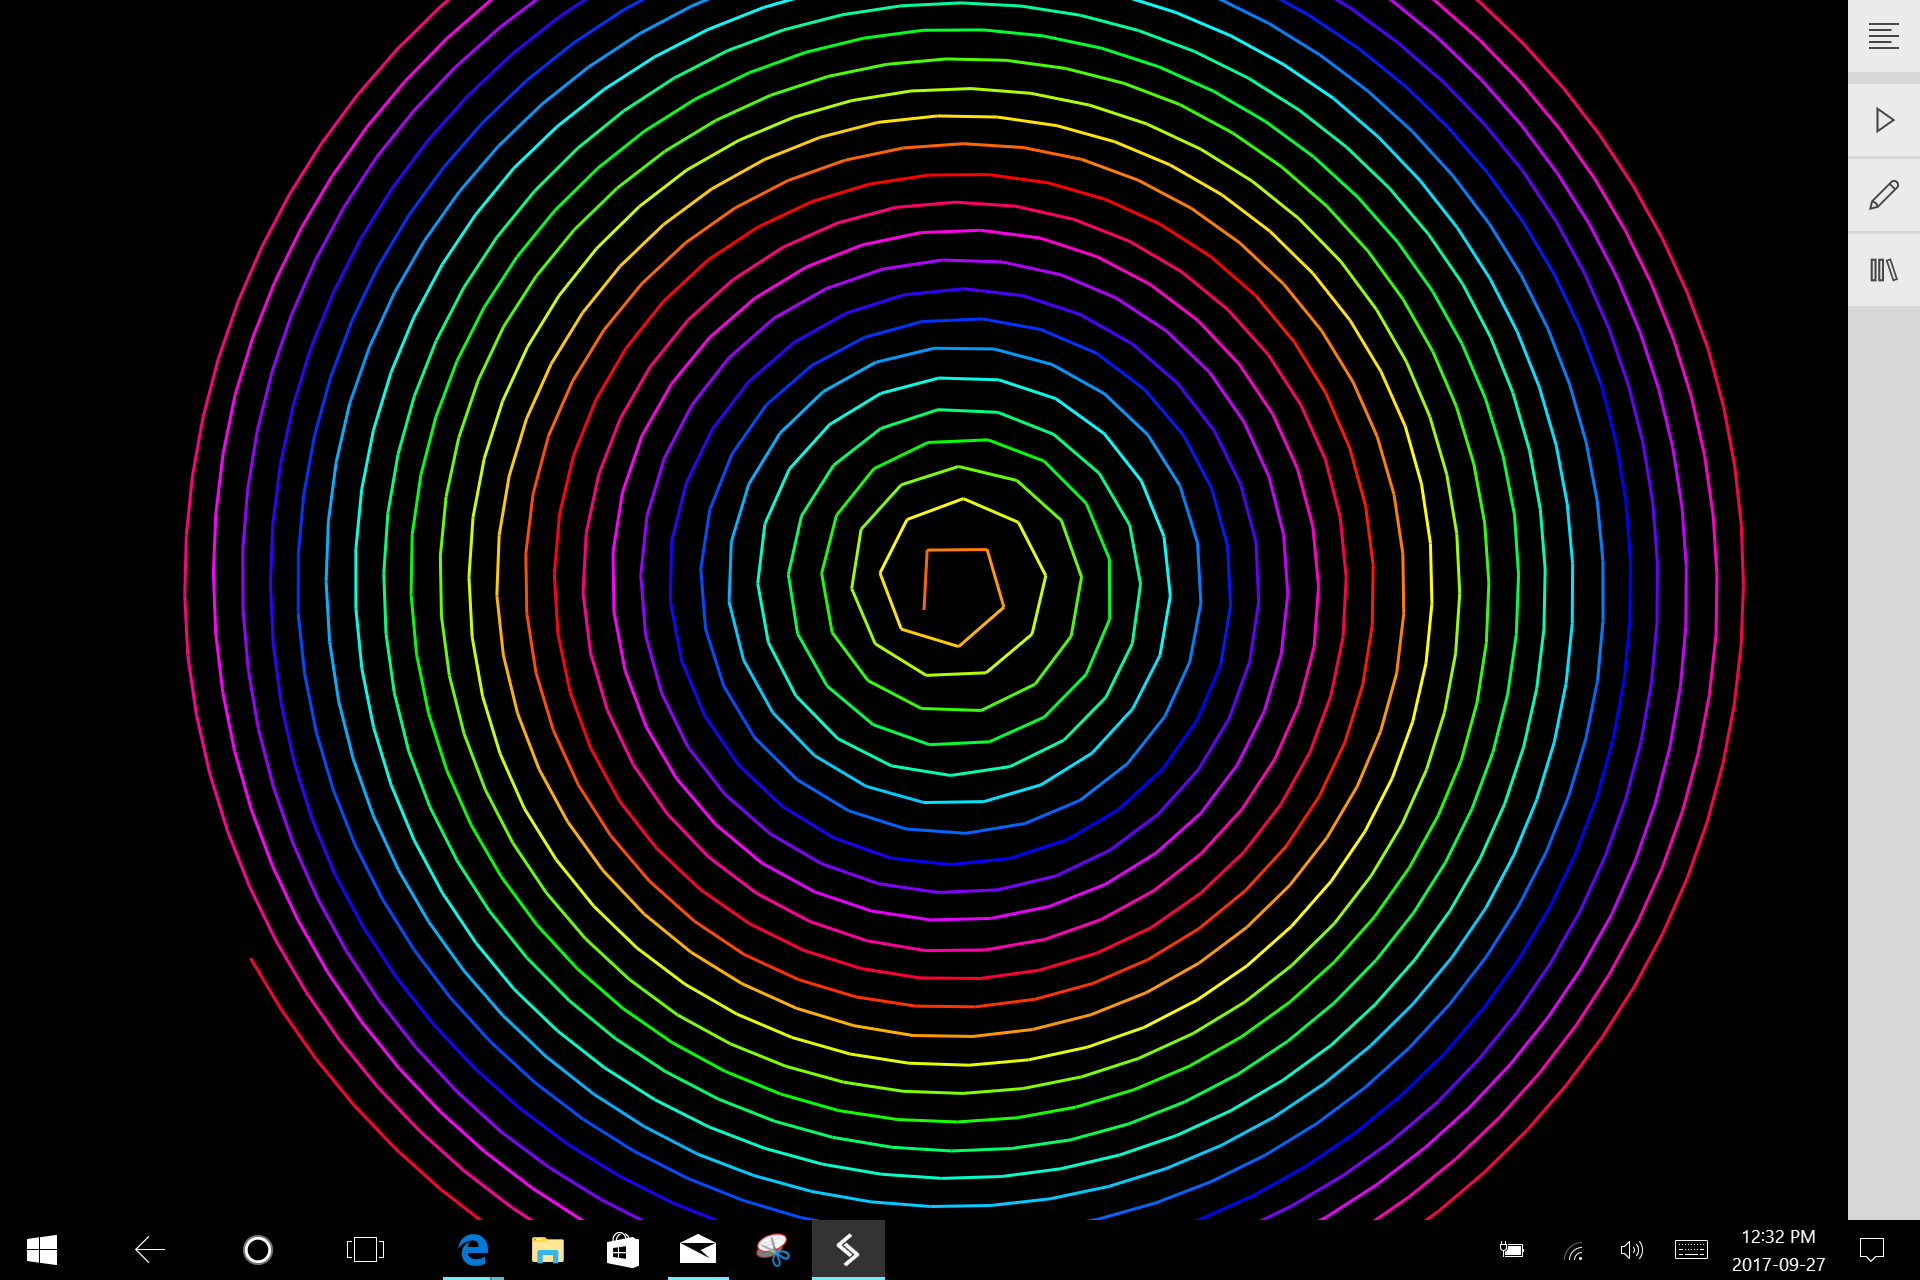Open the Action Center notifications icon

click(x=1871, y=1249)
